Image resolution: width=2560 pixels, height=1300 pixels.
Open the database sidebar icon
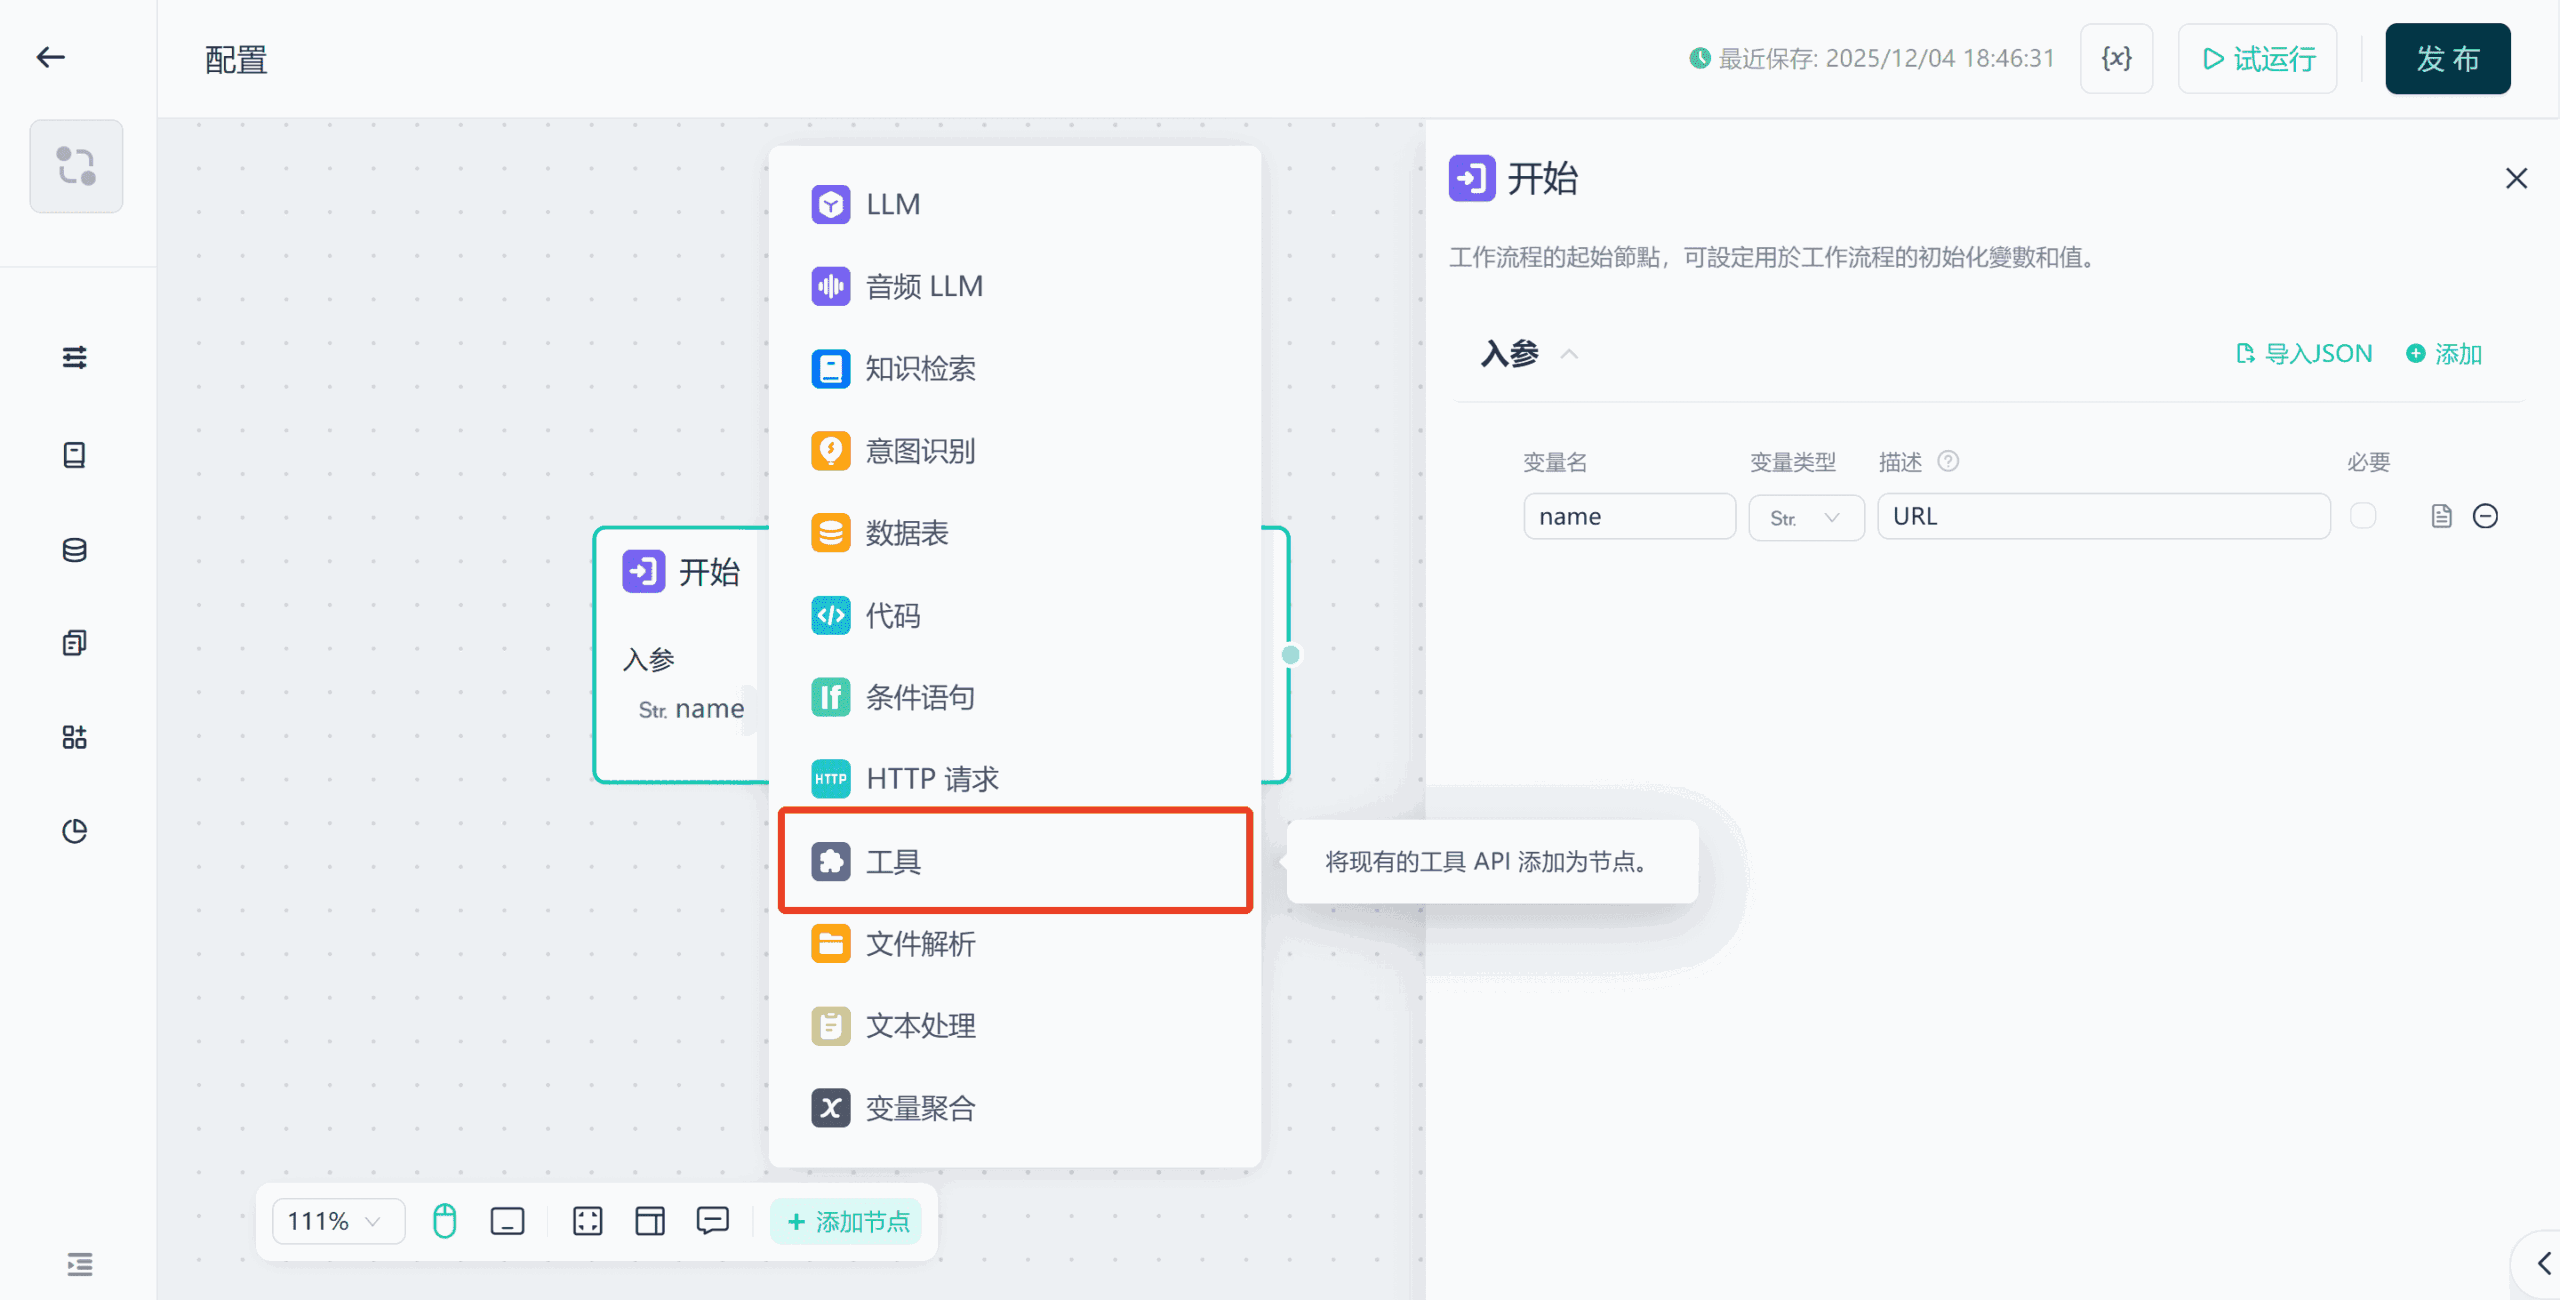[x=75, y=550]
